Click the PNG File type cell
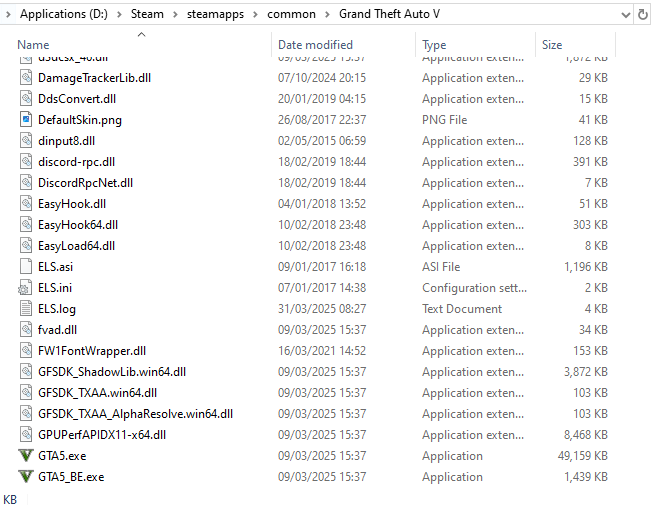 click(x=444, y=120)
